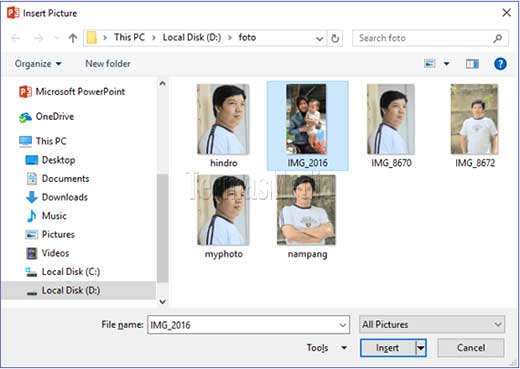This screenshot has width=520, height=369.
Task: Select Microsoft PowerPoint in navigation pane
Action: pyautogui.click(x=72, y=92)
